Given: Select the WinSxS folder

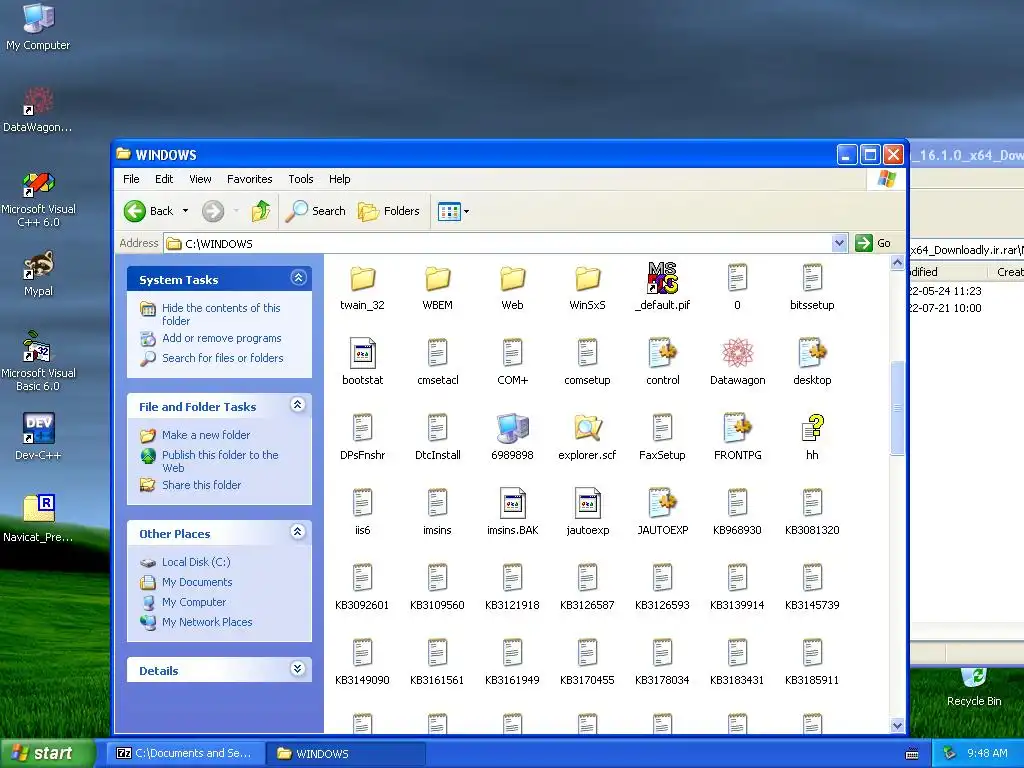Looking at the screenshot, I should [587, 280].
